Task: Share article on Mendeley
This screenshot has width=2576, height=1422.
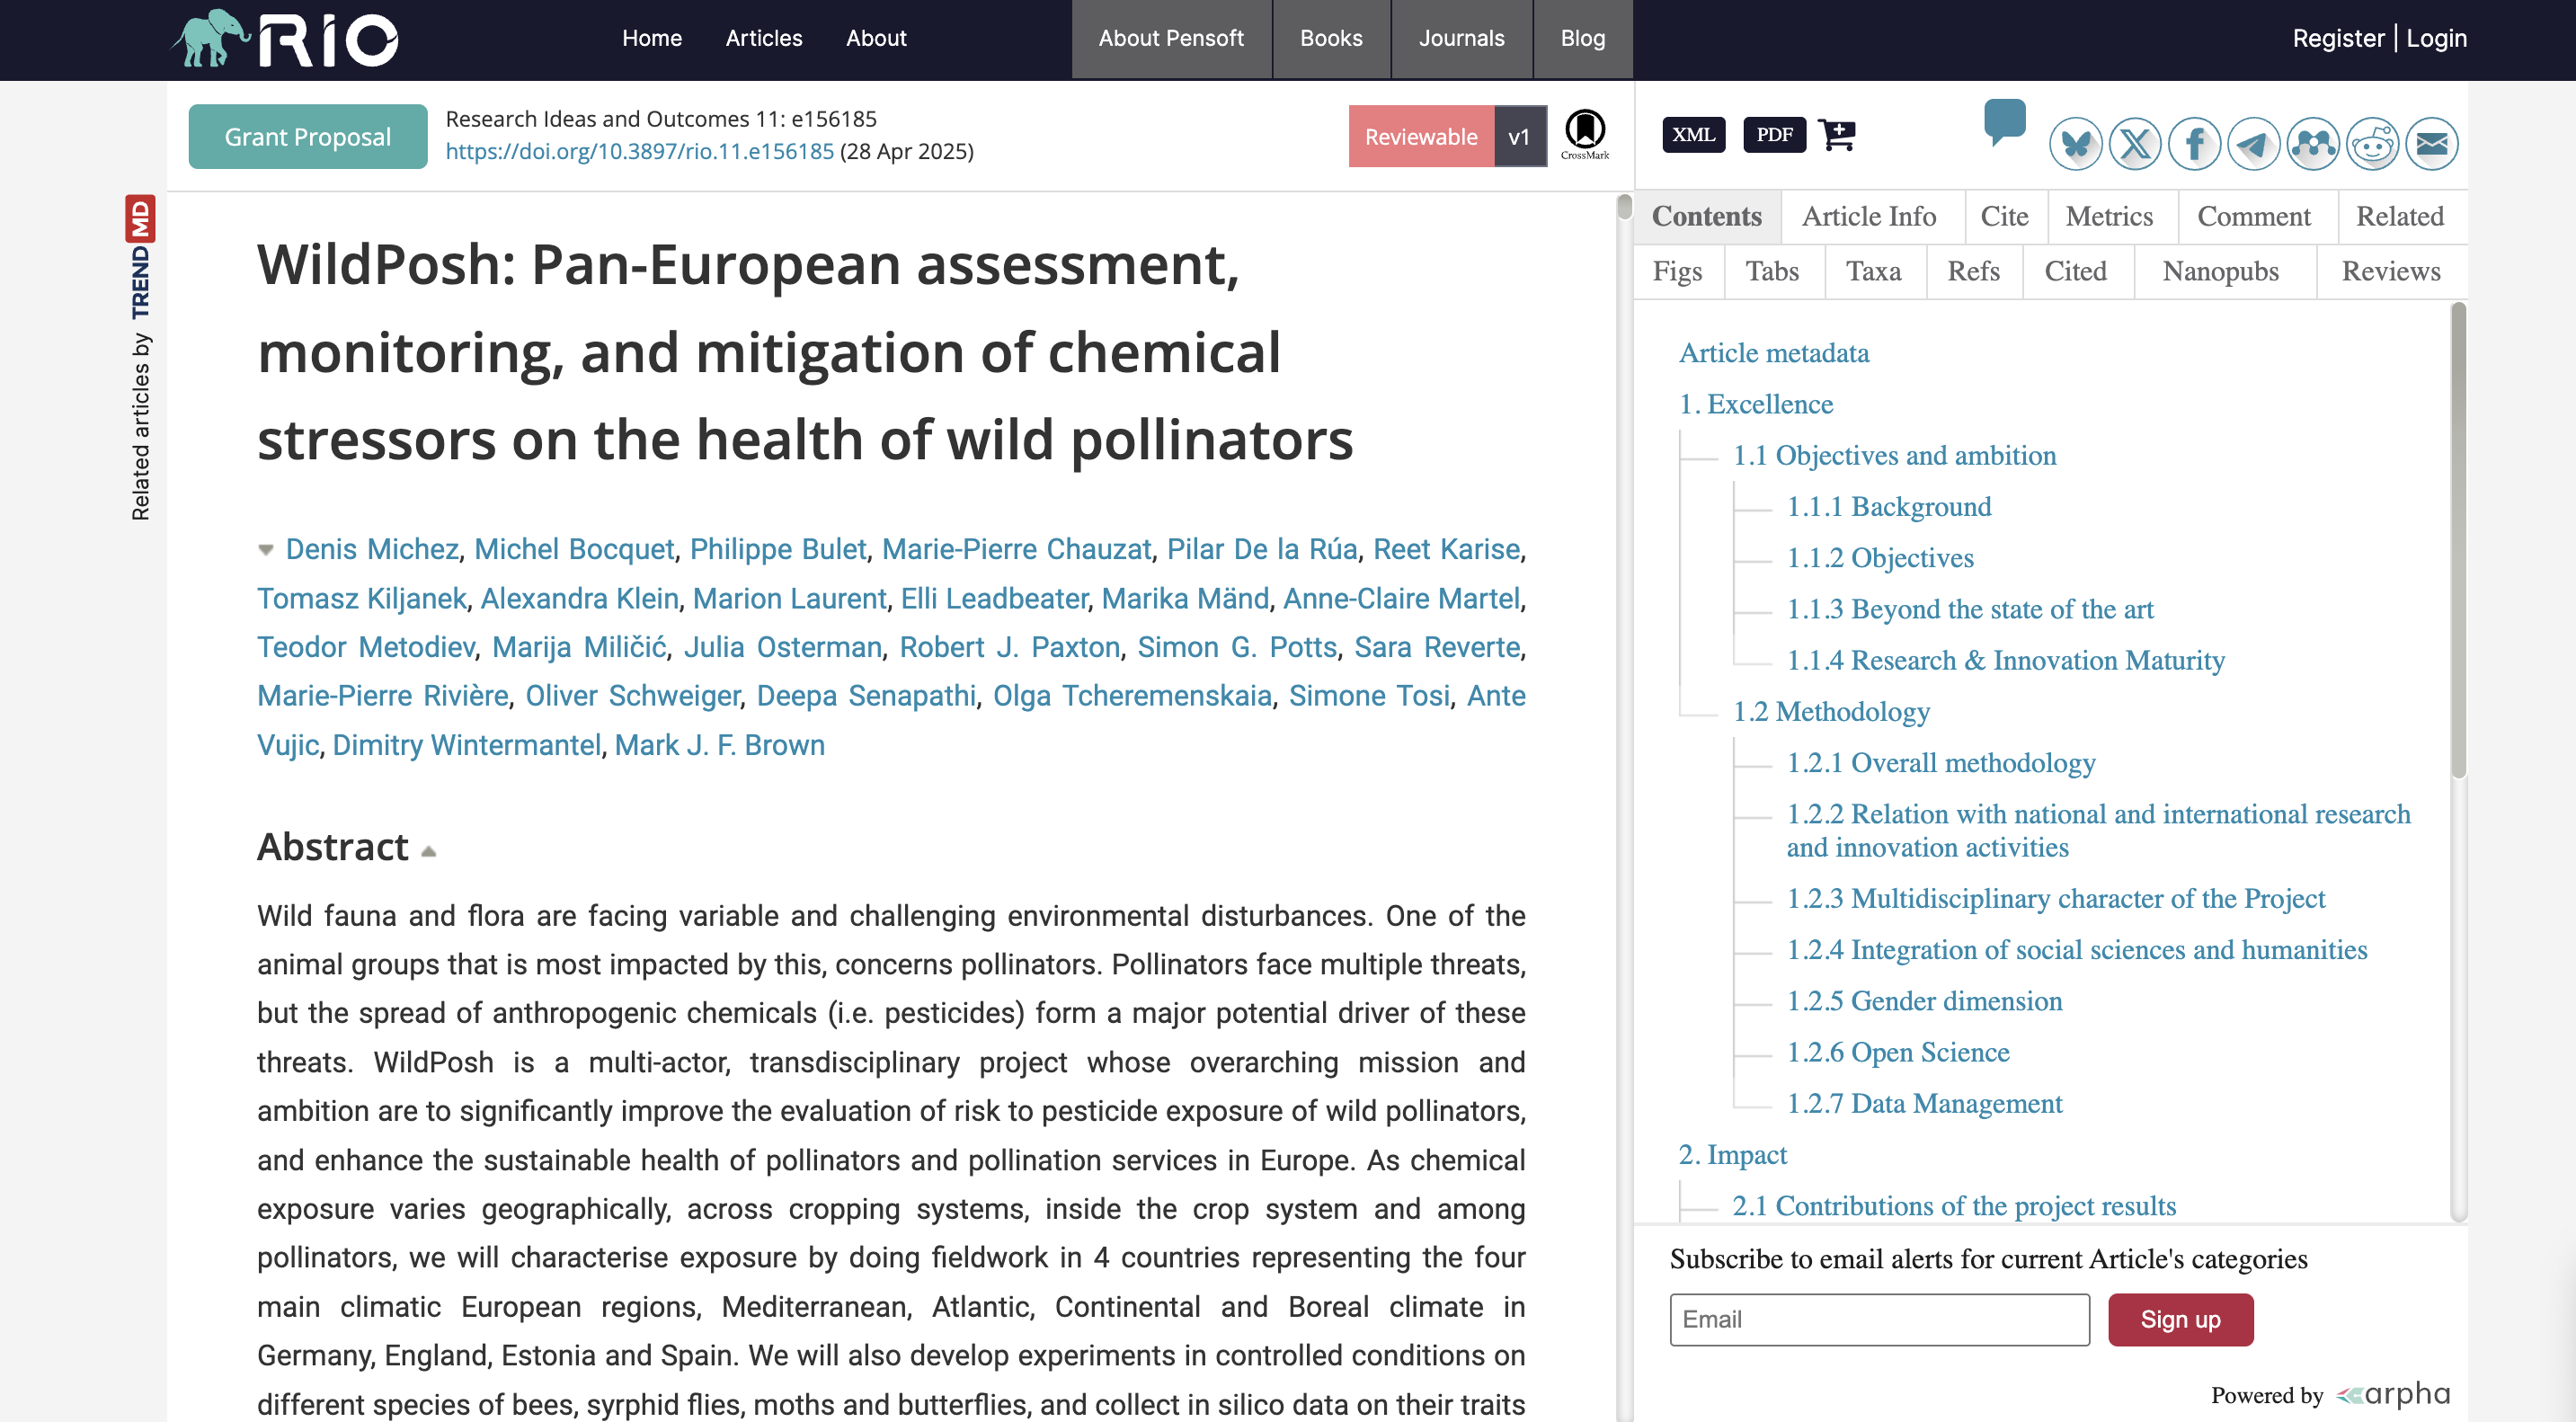Action: tap(2313, 145)
